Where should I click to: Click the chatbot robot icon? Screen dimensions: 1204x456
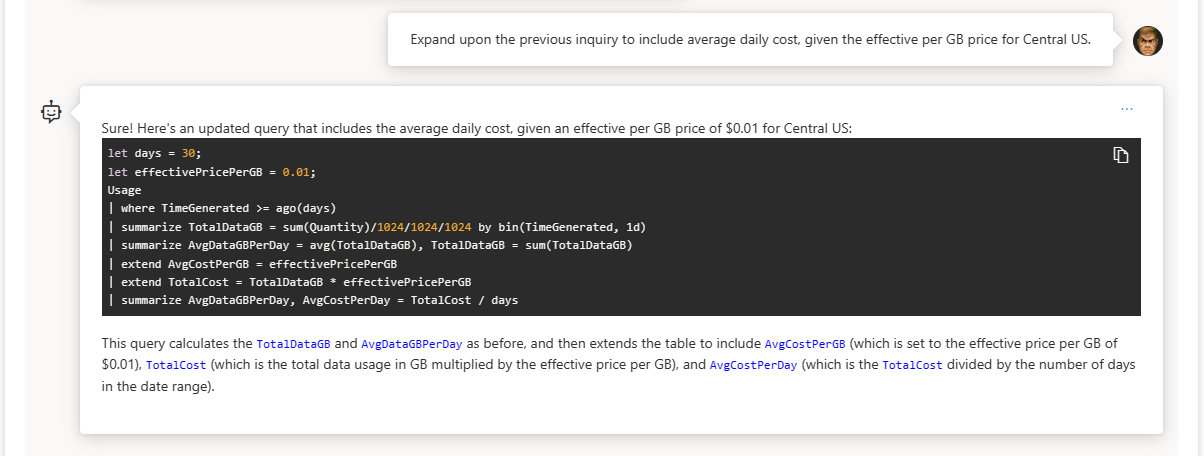point(51,112)
